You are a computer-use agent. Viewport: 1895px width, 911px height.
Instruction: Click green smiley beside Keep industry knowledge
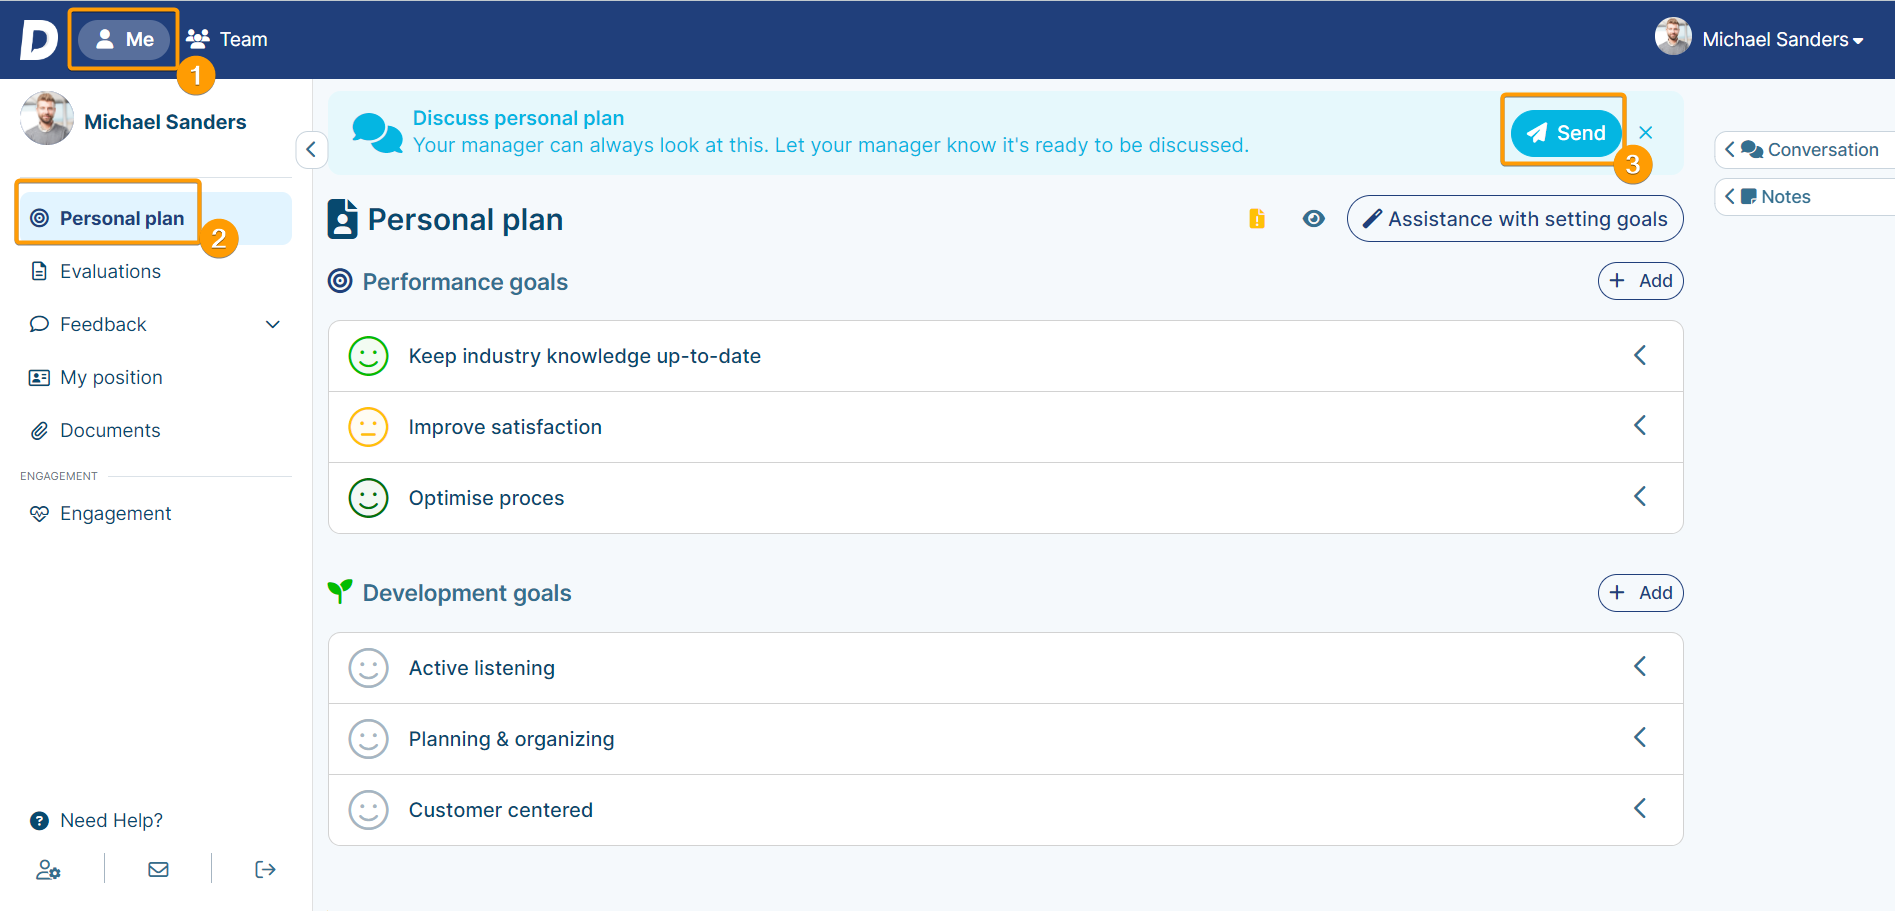coord(368,356)
